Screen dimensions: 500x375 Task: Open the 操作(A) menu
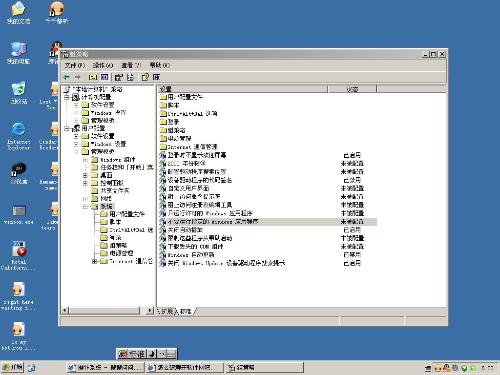[x=103, y=65]
